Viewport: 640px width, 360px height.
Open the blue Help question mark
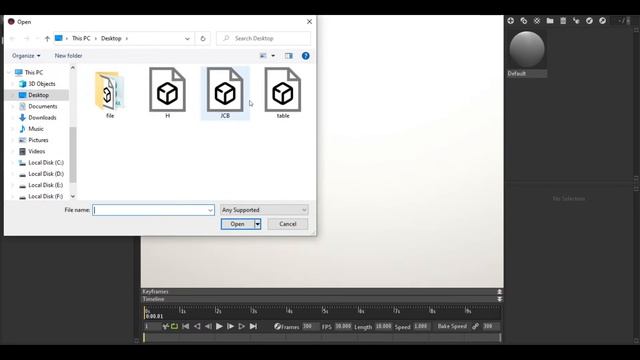[305, 56]
